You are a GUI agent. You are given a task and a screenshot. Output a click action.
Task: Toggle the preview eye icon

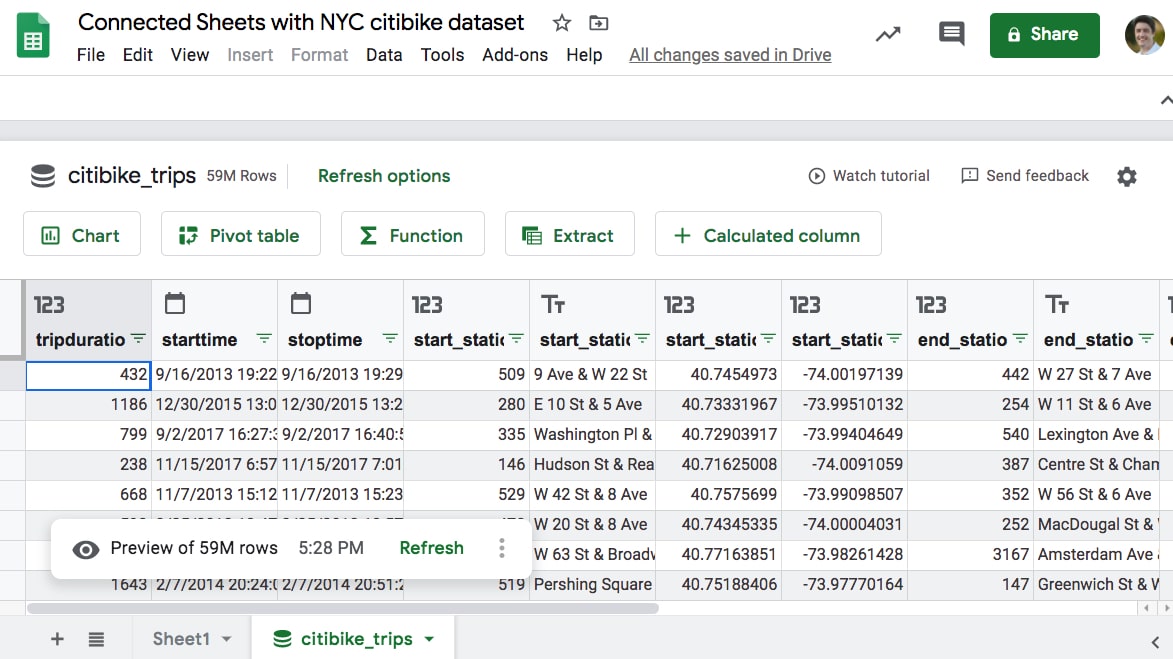click(85, 550)
